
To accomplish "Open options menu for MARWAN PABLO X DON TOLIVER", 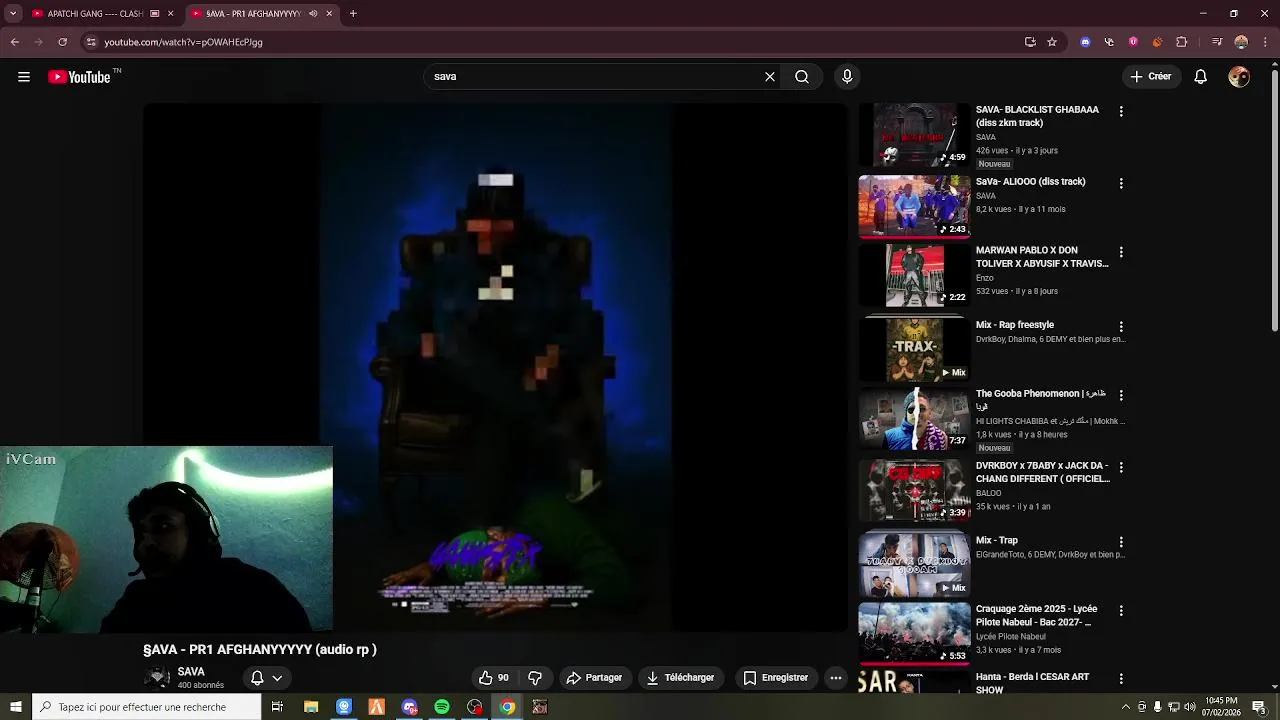I will point(1121,253).
